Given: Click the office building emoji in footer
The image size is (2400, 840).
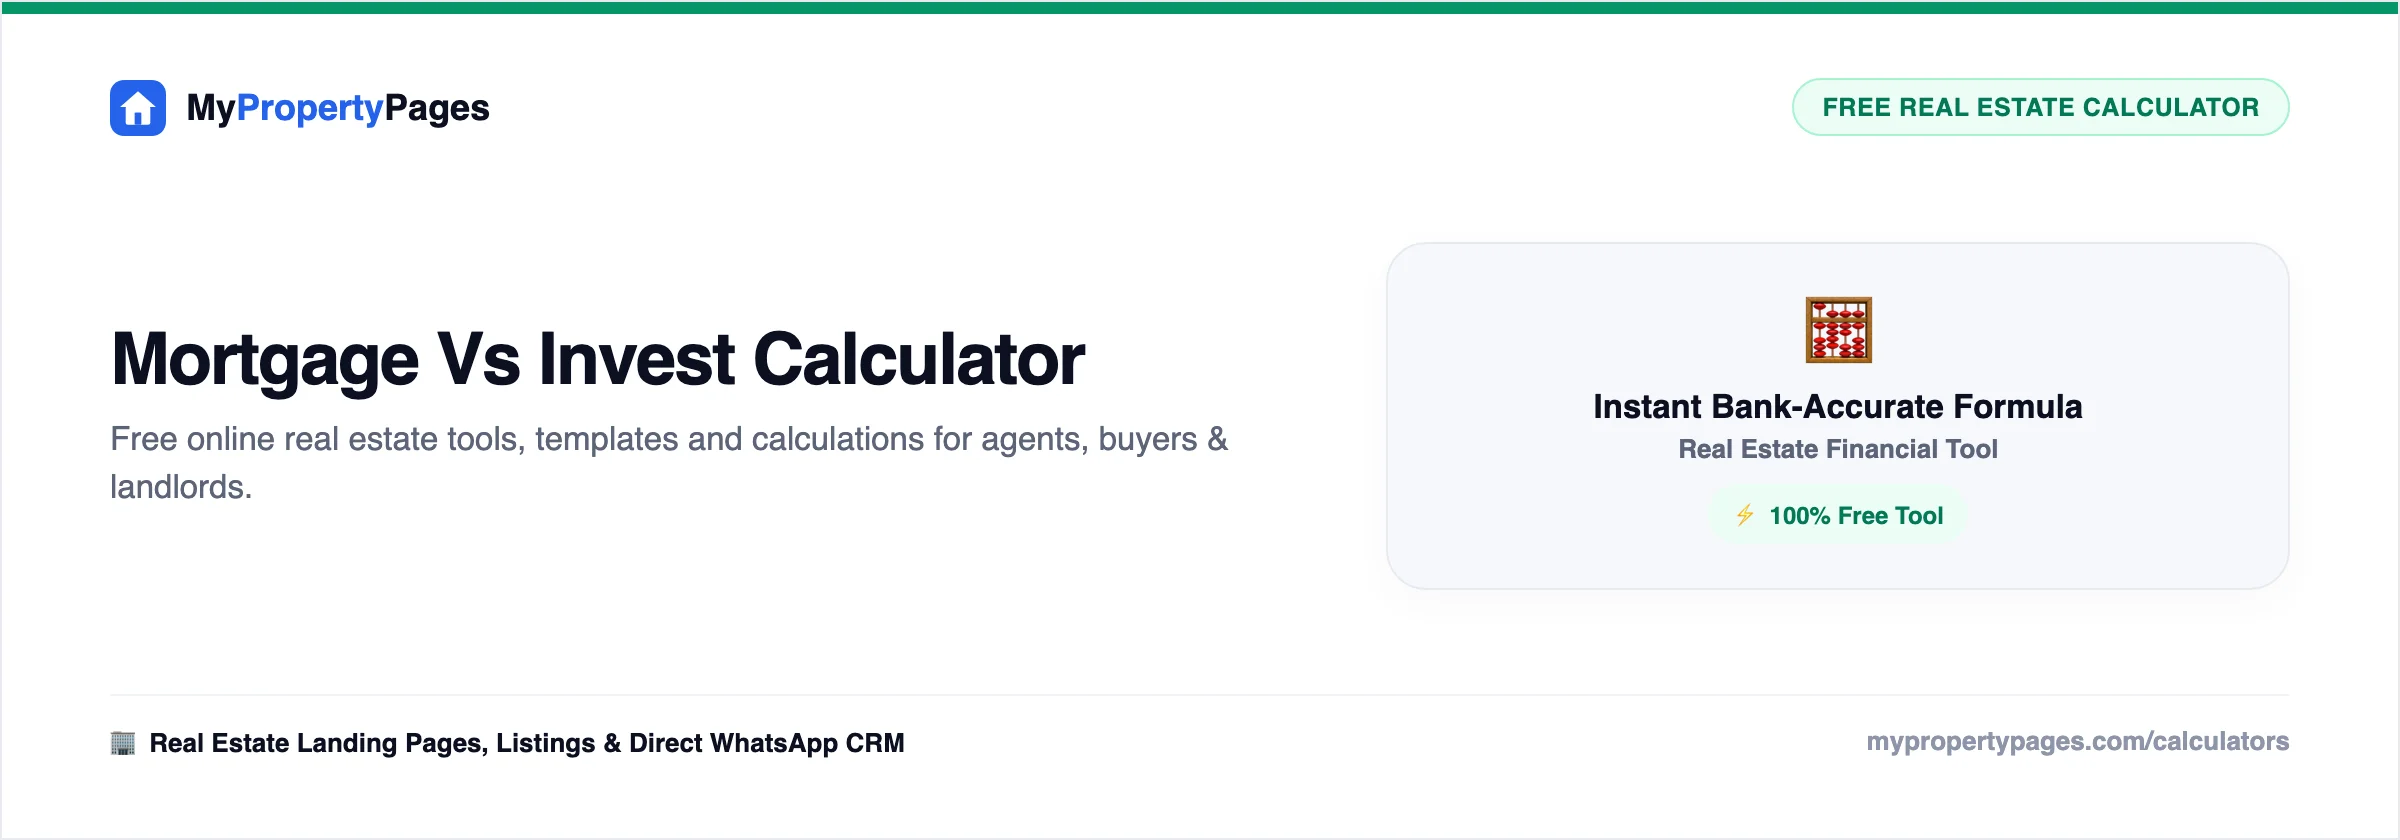Looking at the screenshot, I should (x=123, y=743).
